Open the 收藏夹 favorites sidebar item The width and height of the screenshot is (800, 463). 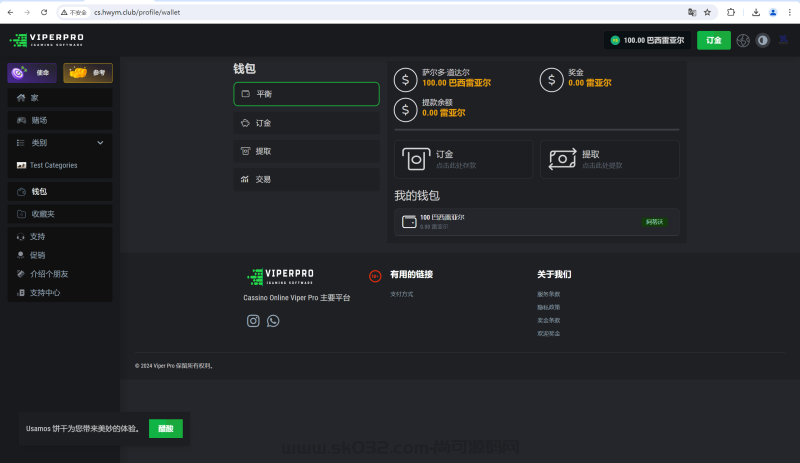43,214
